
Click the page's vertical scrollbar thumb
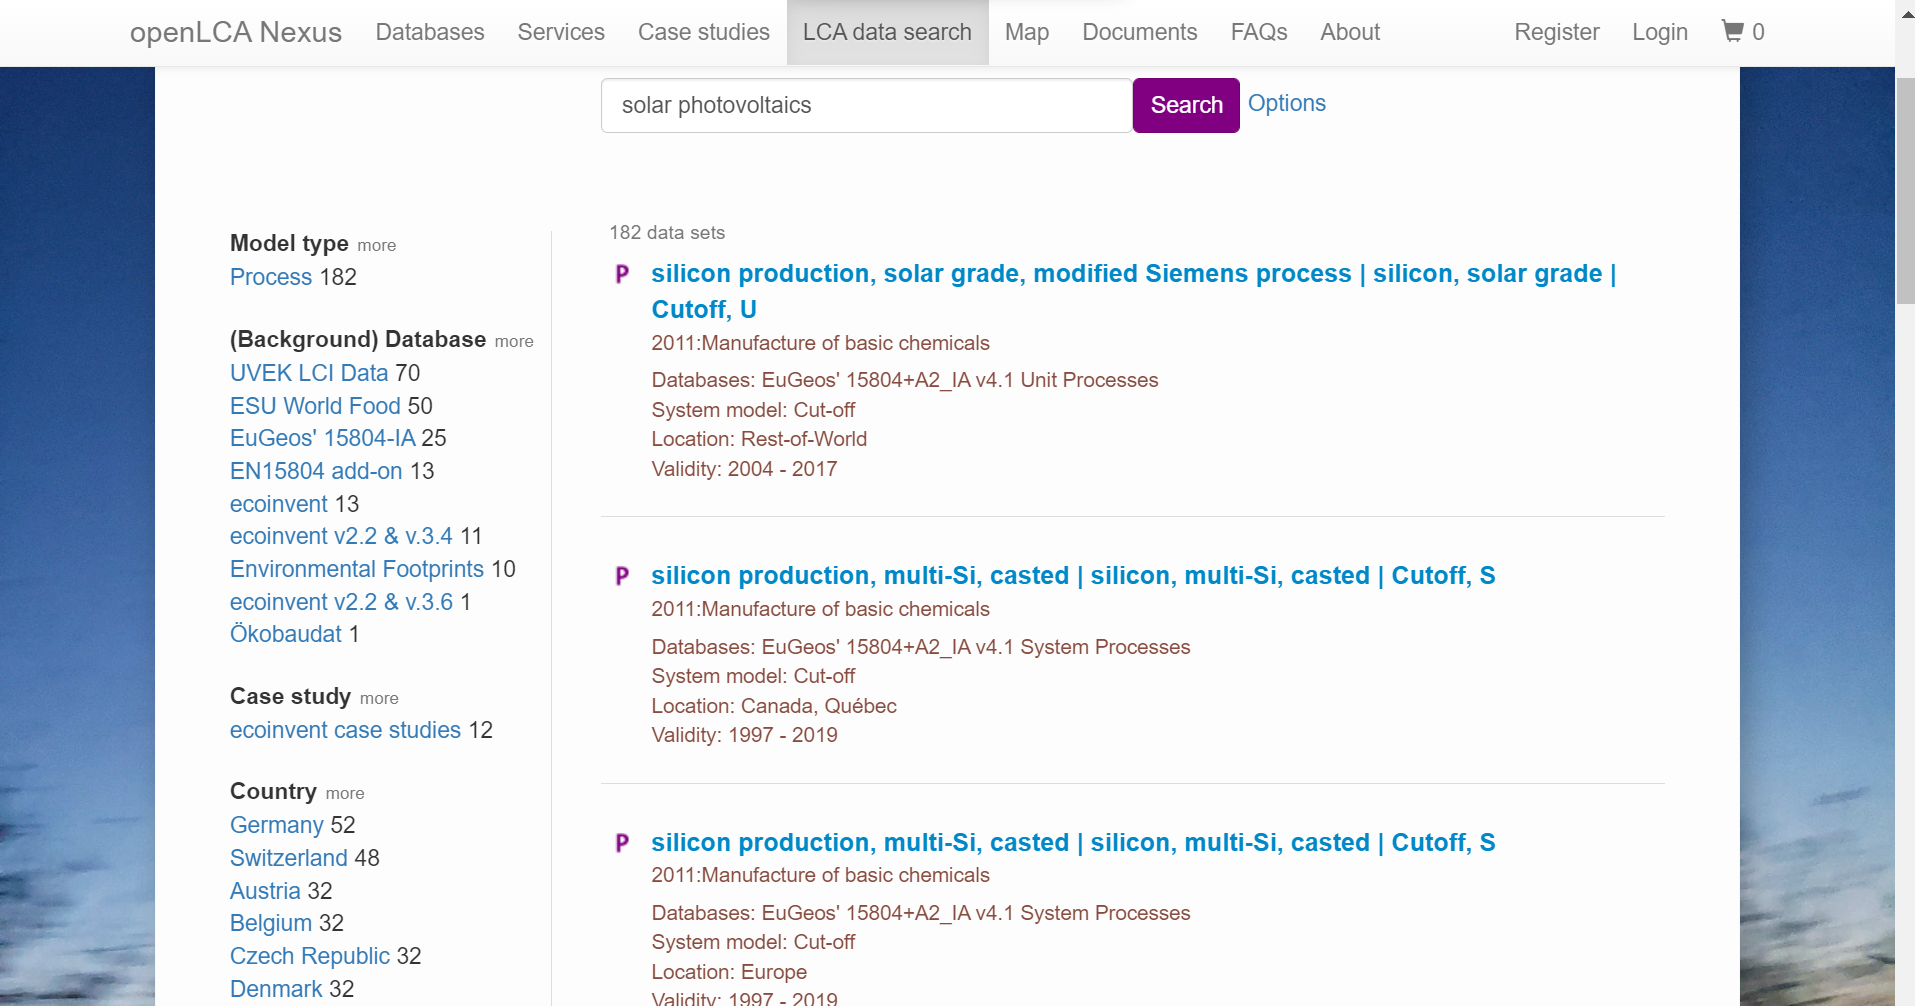pyautogui.click(x=1905, y=190)
